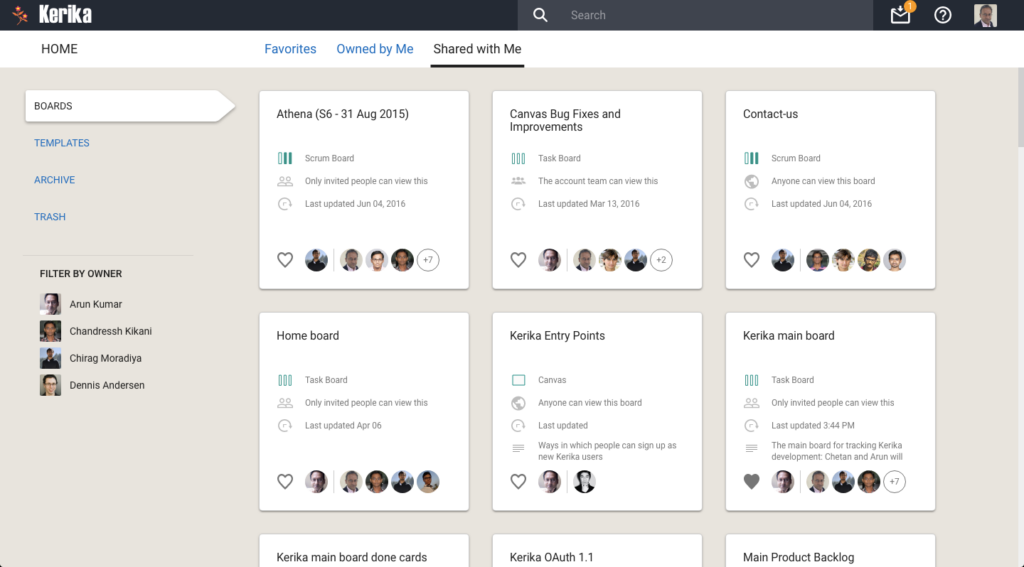Image resolution: width=1024 pixels, height=567 pixels.
Task: Select BOARDS in the sidebar
Action: [129, 106]
